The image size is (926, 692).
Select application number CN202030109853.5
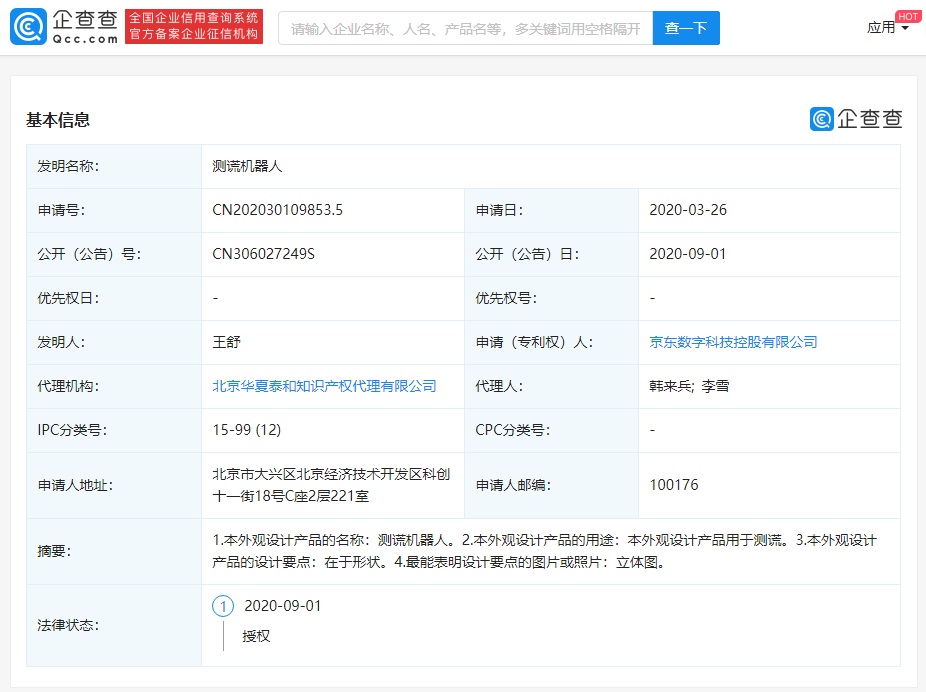click(x=278, y=210)
